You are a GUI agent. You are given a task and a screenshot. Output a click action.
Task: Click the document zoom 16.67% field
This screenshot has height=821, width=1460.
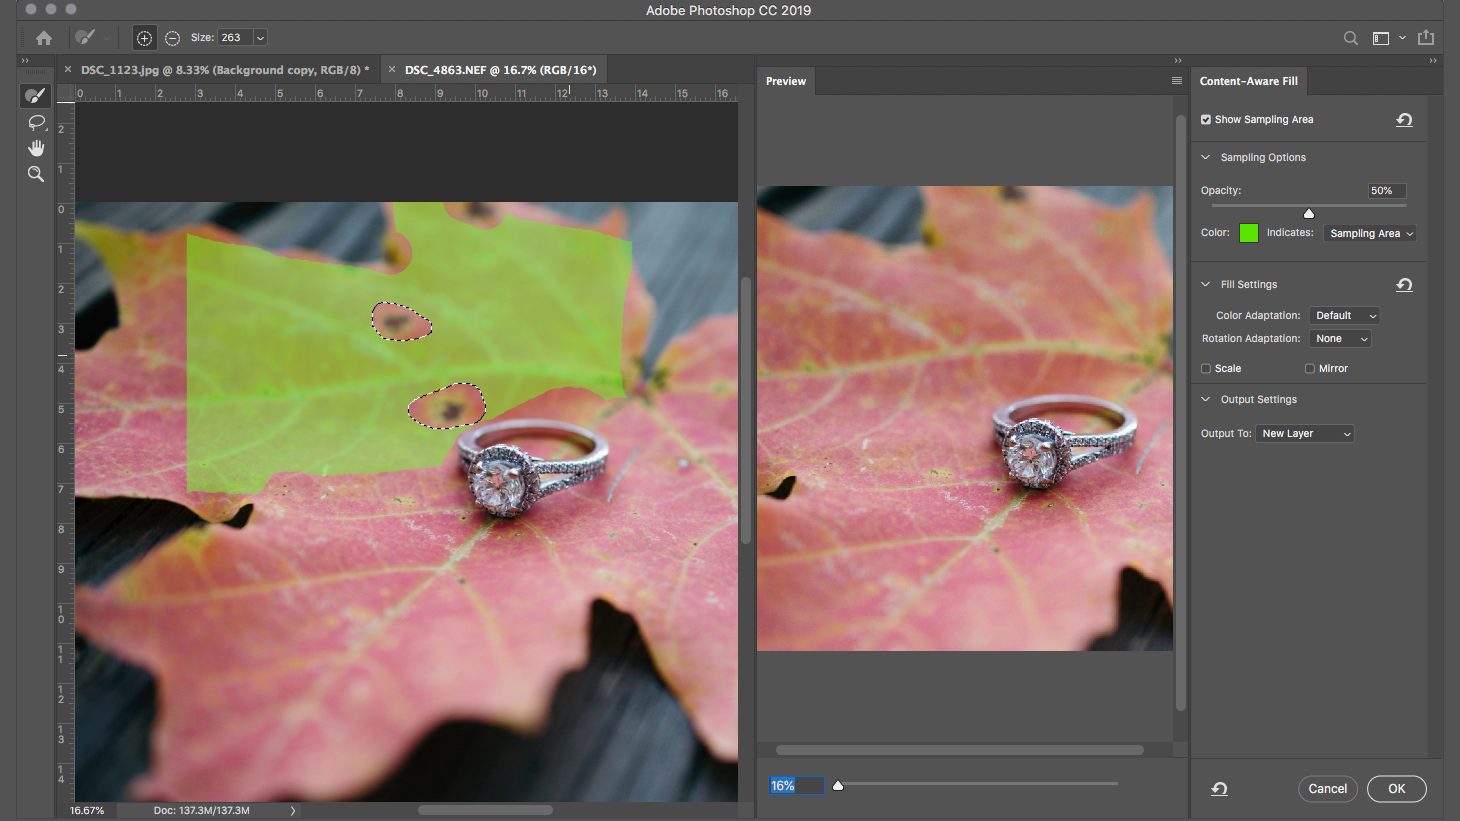[x=87, y=811]
